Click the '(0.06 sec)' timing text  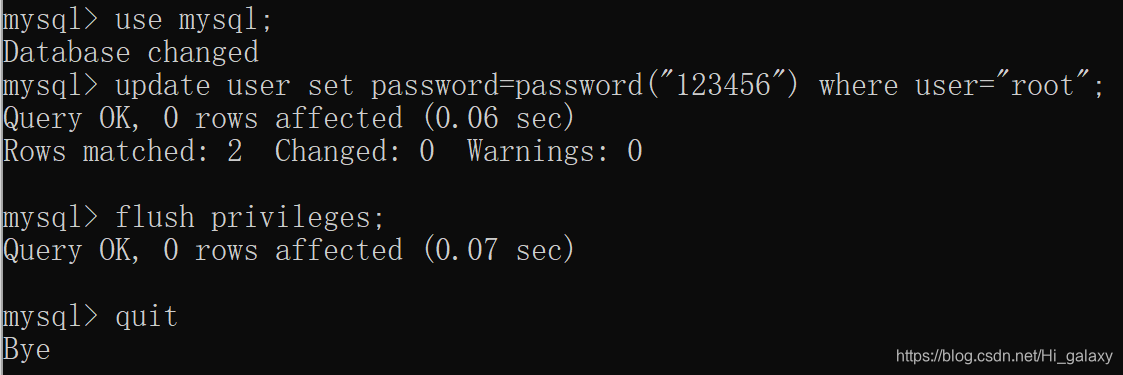[x=499, y=119]
